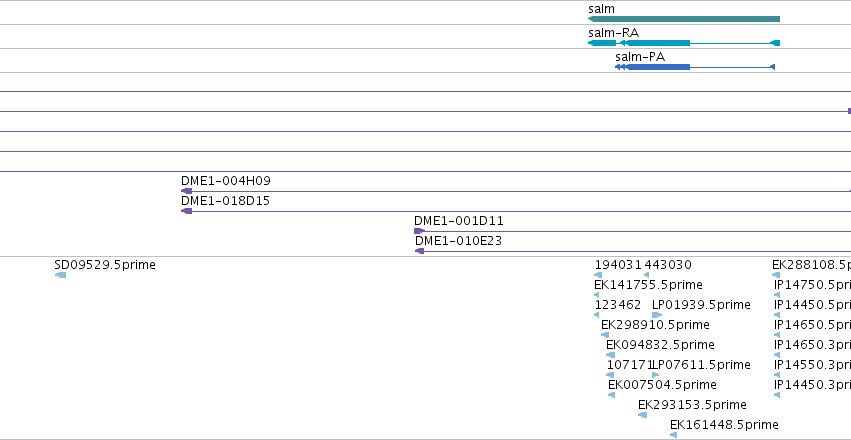Select the EK288108.5p EST label
The height and width of the screenshot is (440, 851).
pyautogui.click(x=811, y=265)
